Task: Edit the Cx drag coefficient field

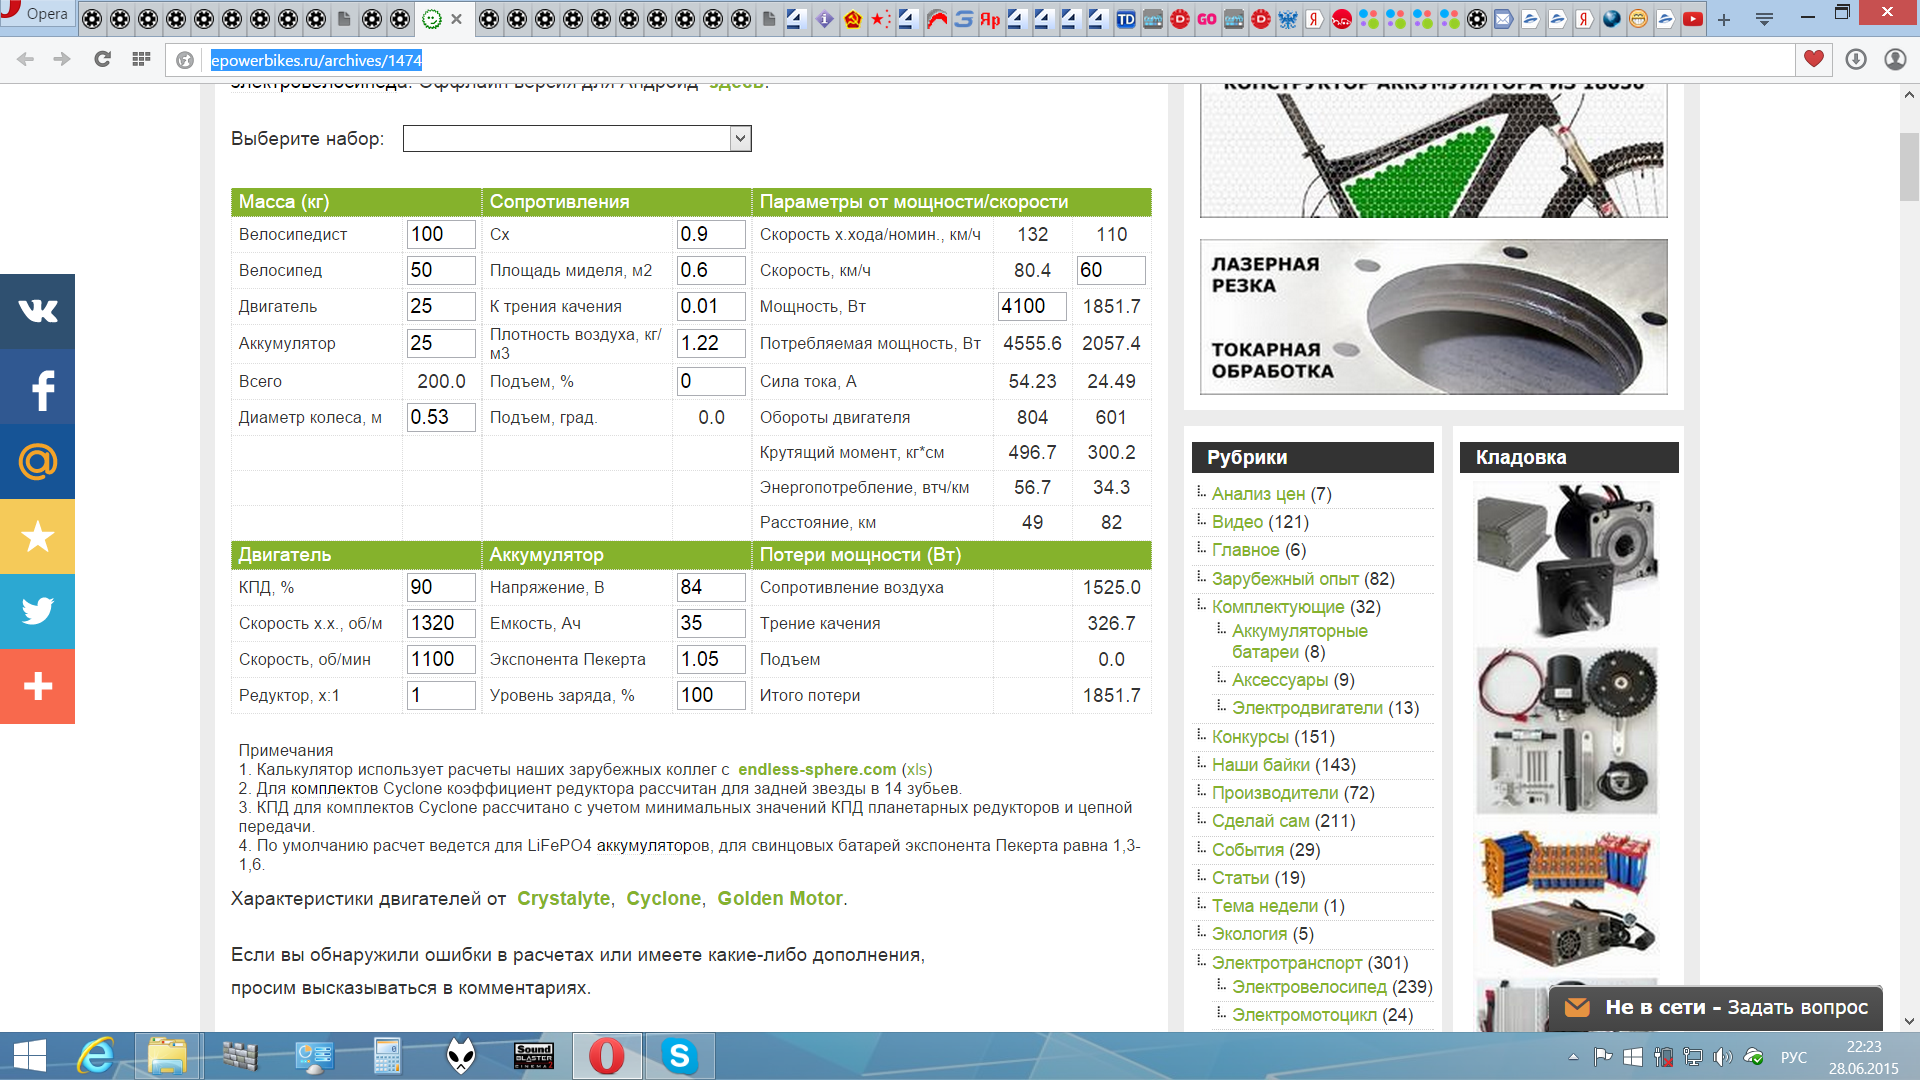Action: 711,234
